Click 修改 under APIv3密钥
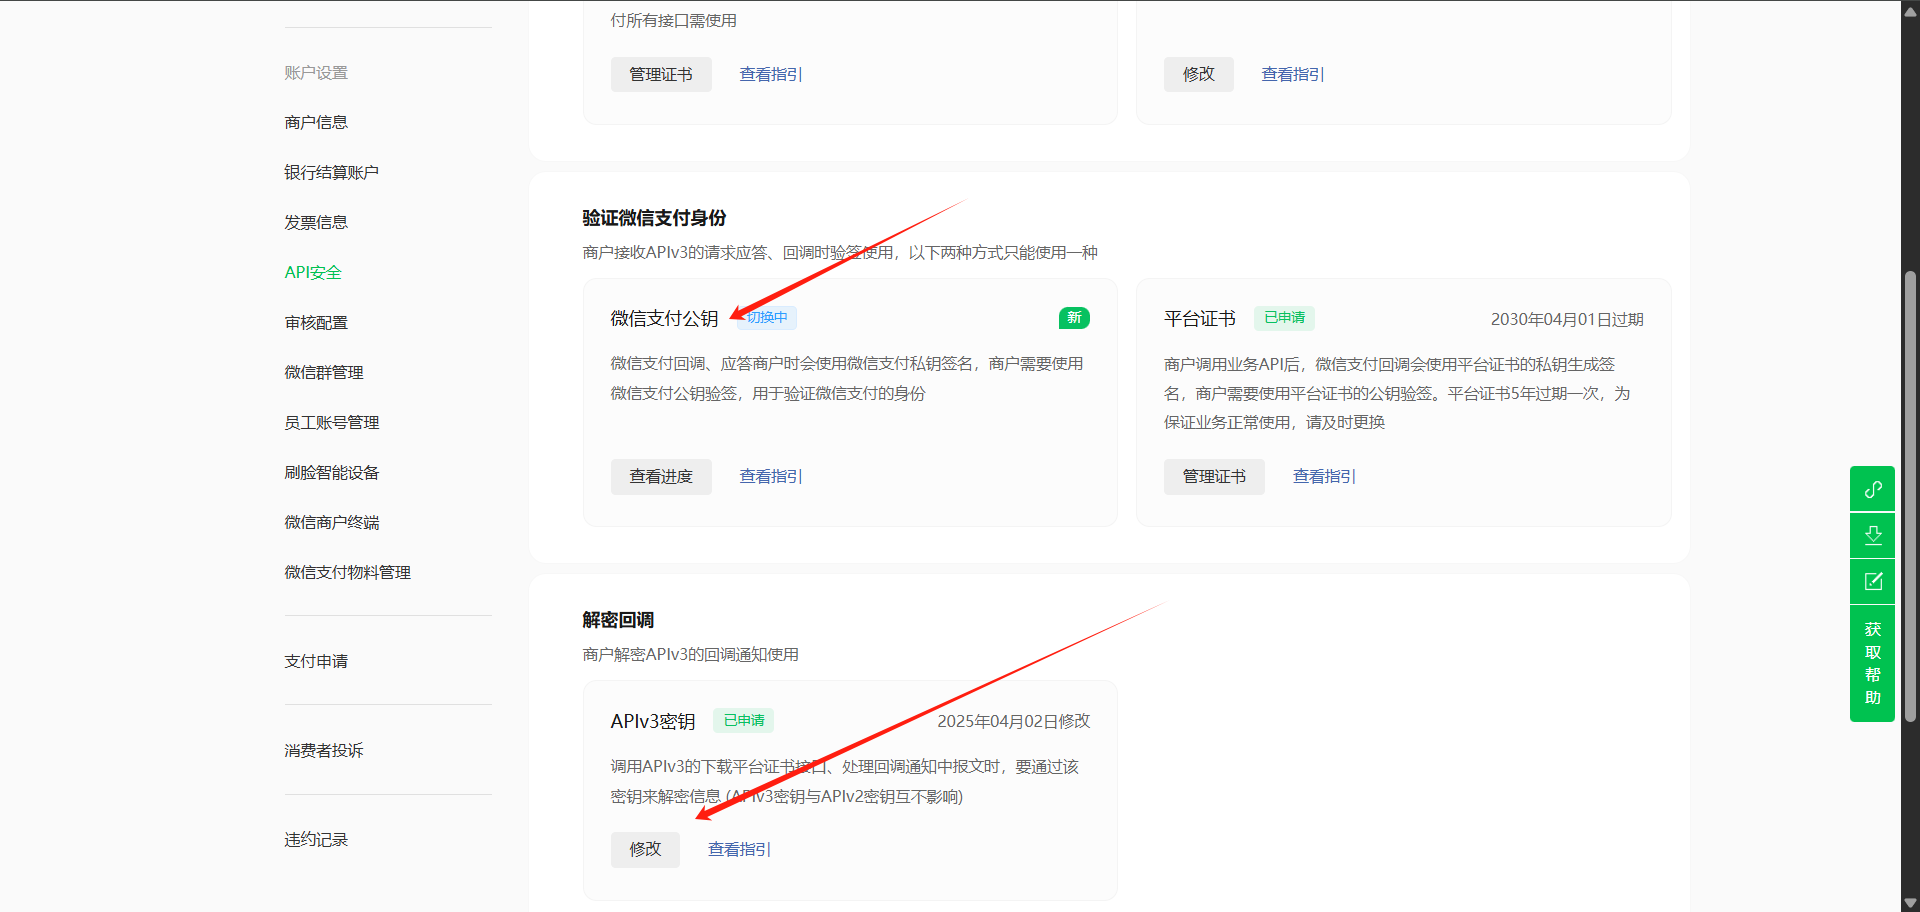Screen dimensions: 1920x912 (x=645, y=849)
